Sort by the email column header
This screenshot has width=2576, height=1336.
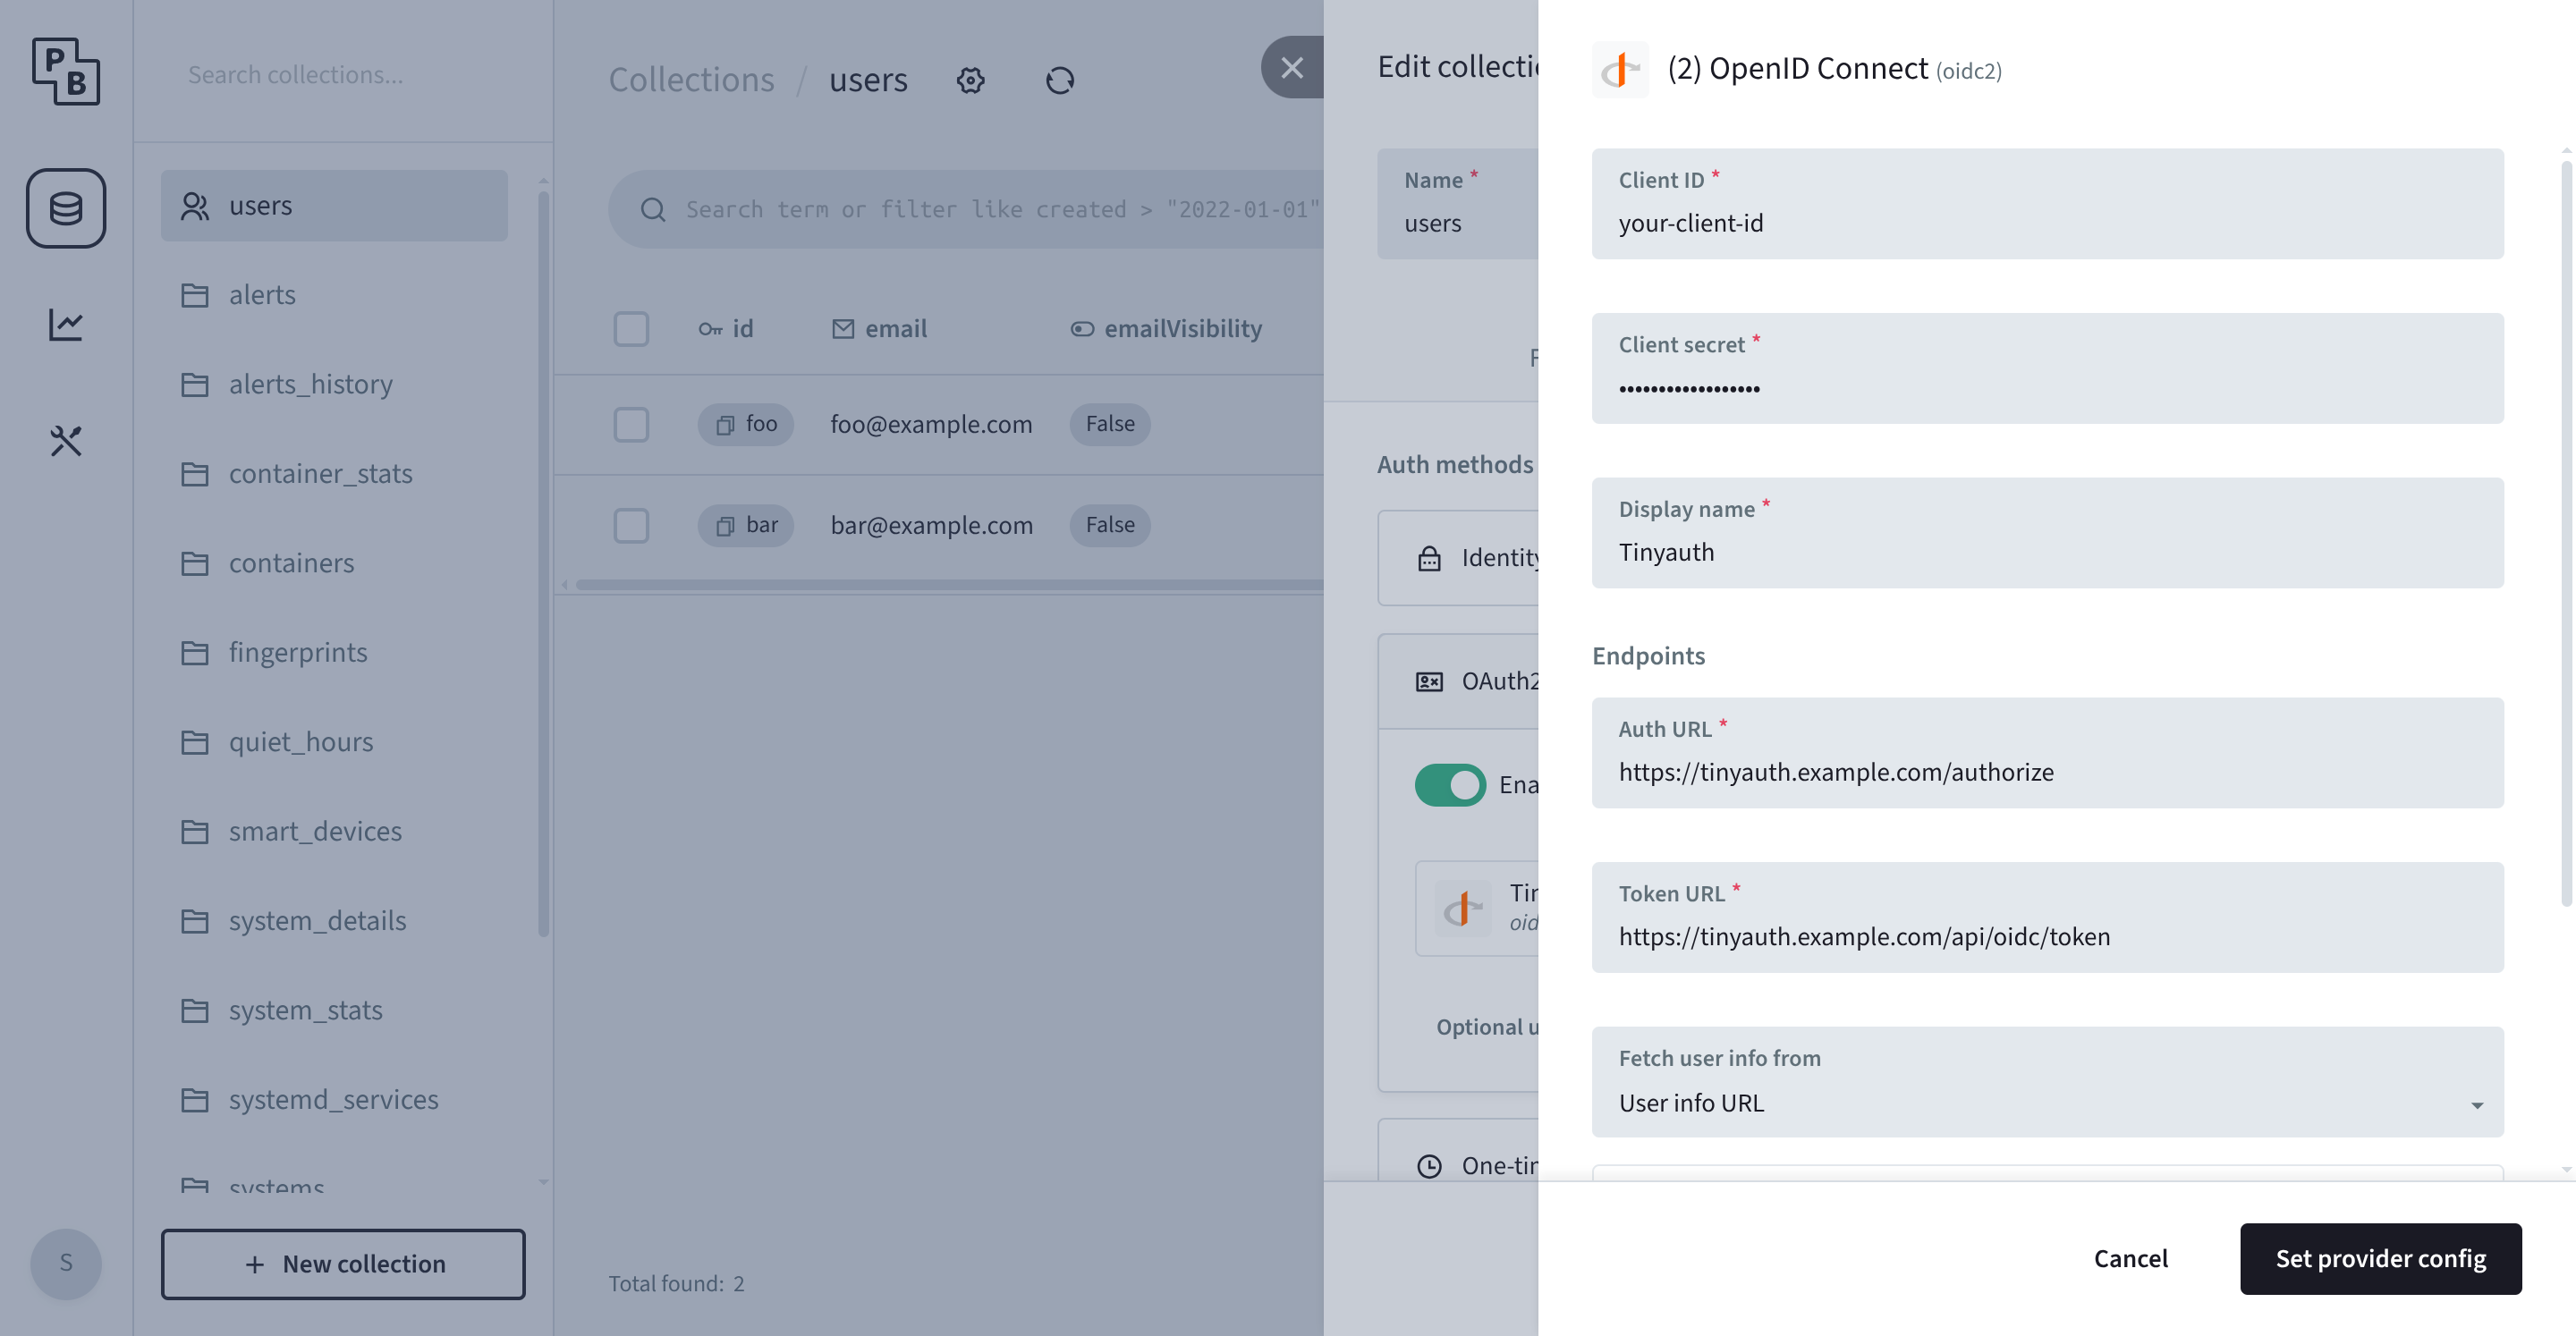pyautogui.click(x=880, y=329)
